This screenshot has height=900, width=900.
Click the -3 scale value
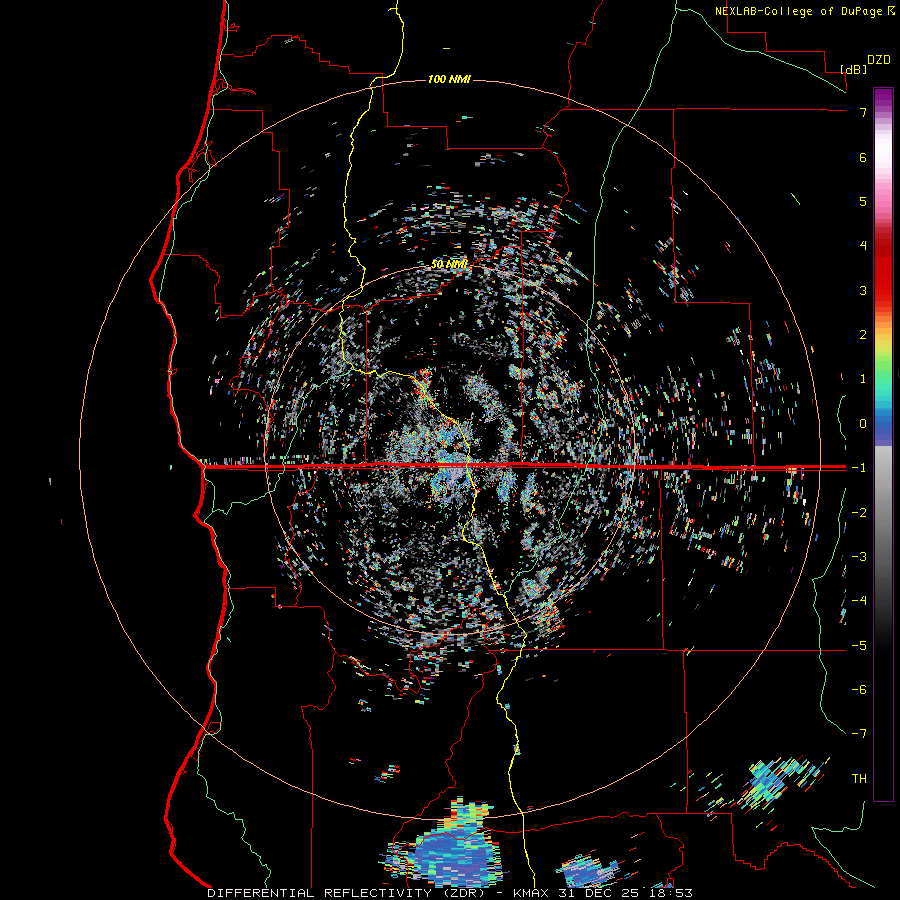tap(859, 557)
